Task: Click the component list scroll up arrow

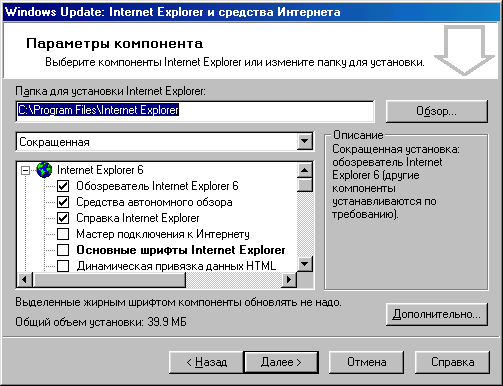Action: [x=305, y=171]
